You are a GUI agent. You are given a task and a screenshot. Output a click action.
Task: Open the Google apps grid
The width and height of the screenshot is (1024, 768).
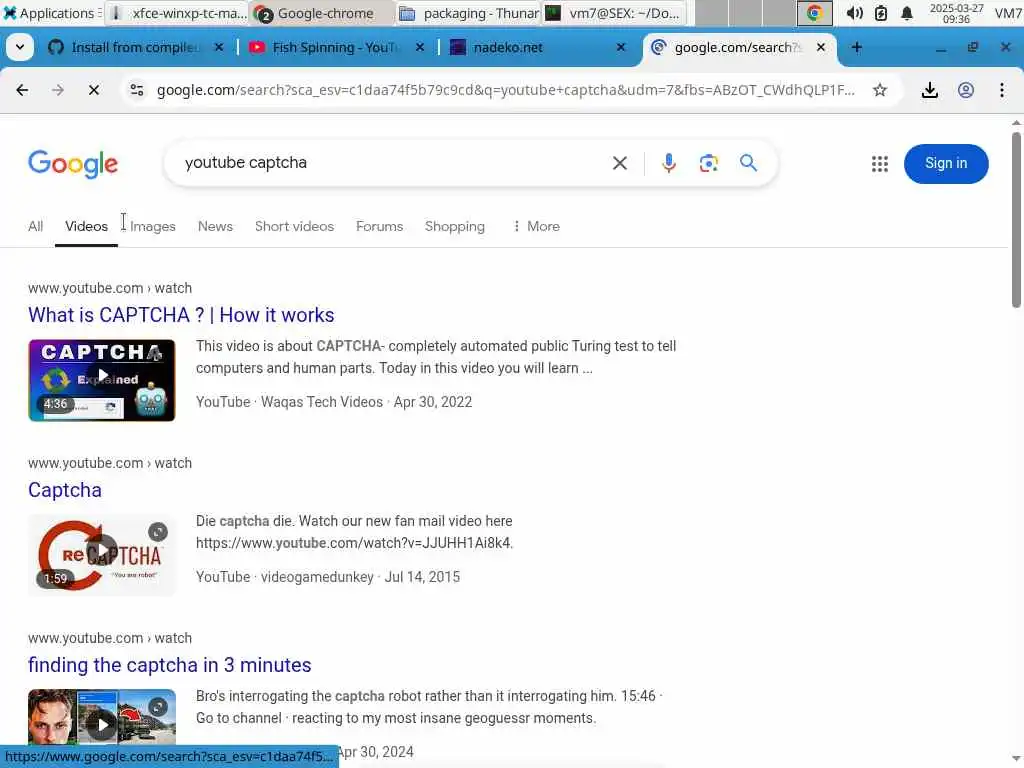880,164
